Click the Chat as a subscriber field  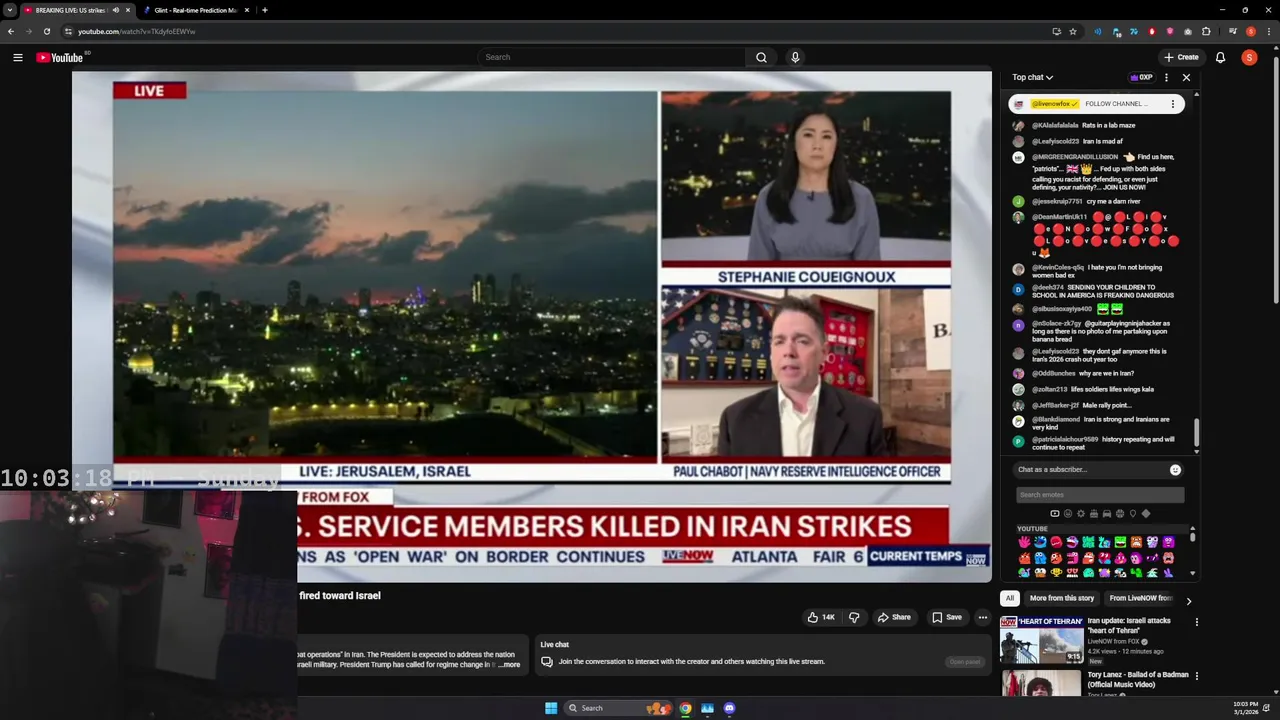click(x=1090, y=470)
